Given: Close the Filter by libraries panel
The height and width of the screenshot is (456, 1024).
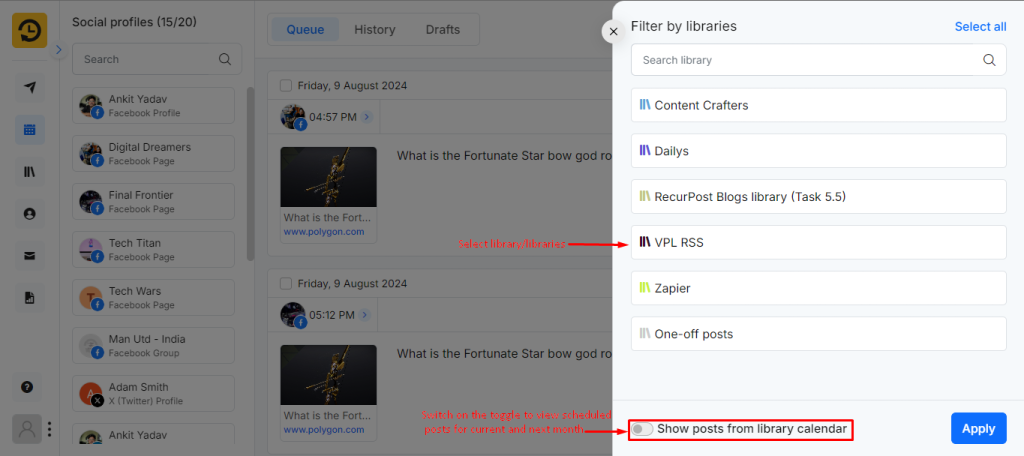Looking at the screenshot, I should [613, 31].
